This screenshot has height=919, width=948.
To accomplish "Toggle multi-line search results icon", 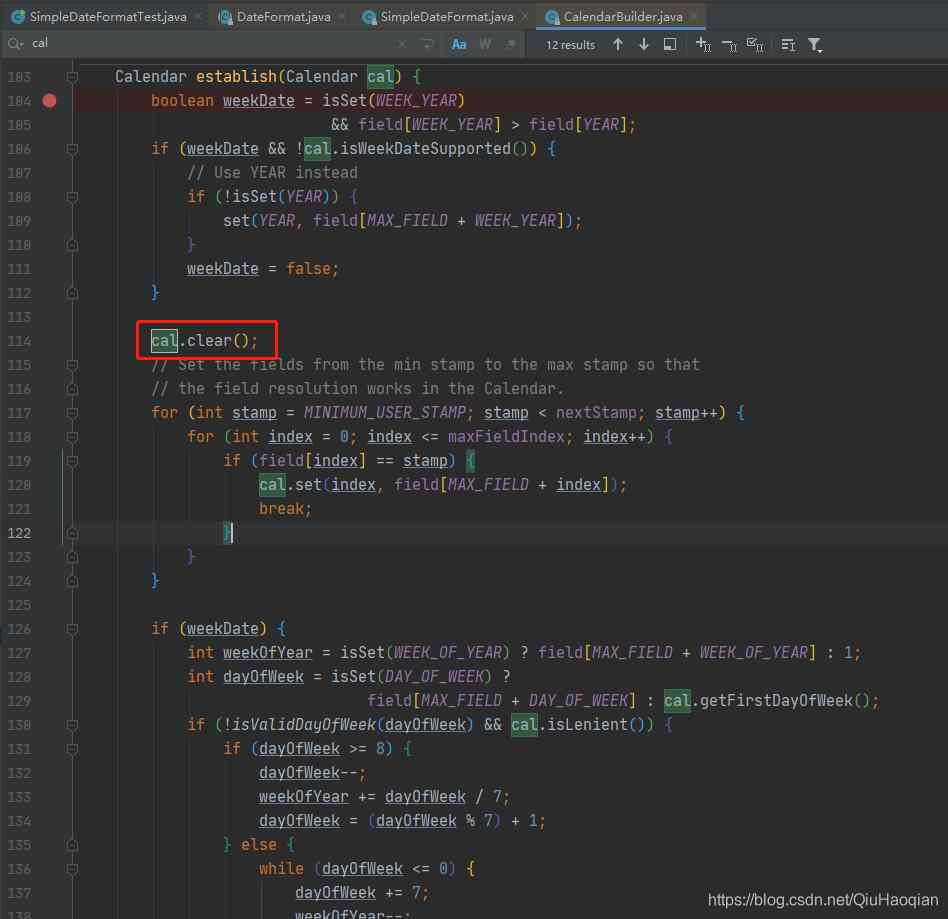I will [788, 45].
